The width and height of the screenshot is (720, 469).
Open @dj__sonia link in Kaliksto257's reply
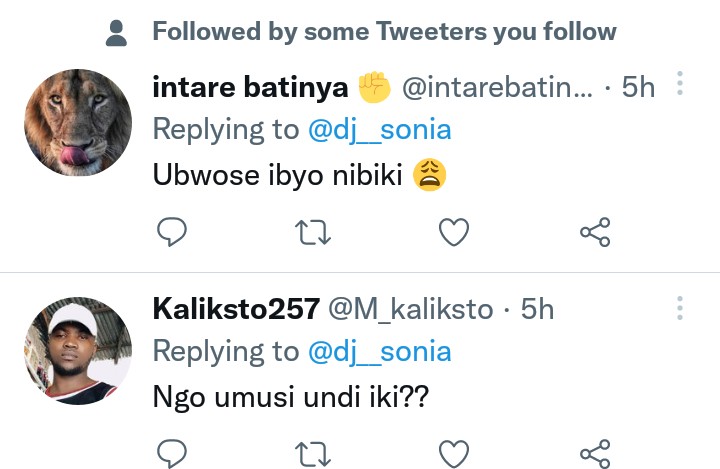point(379,351)
